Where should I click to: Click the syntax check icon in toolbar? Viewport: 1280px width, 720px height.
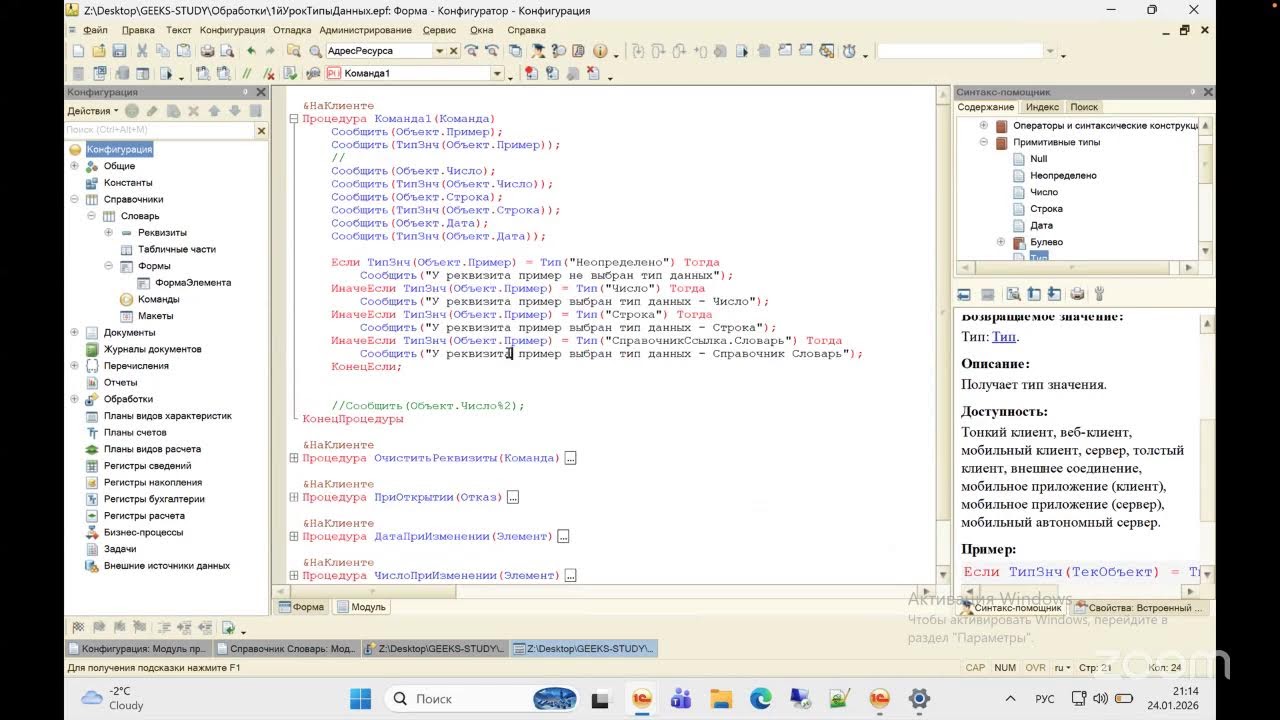[x=290, y=73]
